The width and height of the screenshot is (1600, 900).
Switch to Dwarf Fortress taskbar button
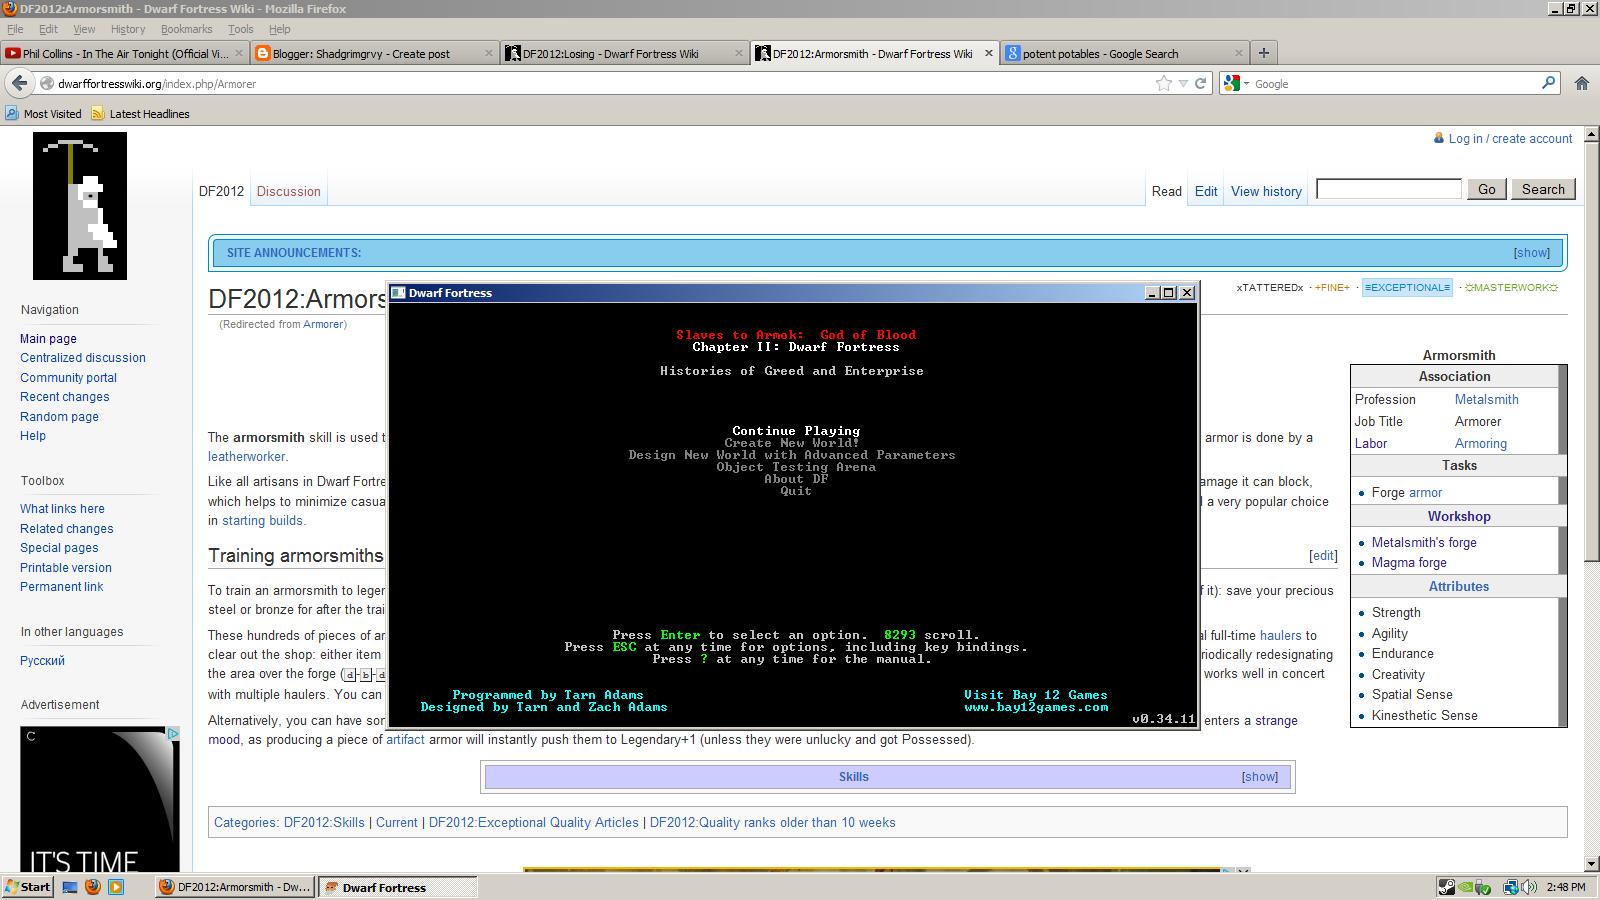397,887
